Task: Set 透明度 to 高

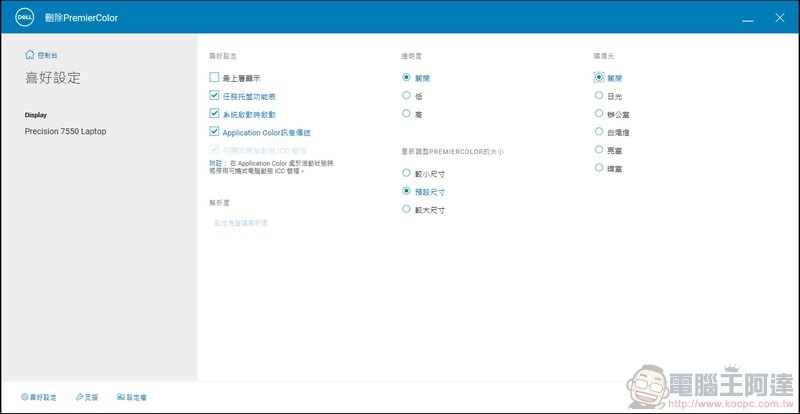Action: [x=406, y=114]
